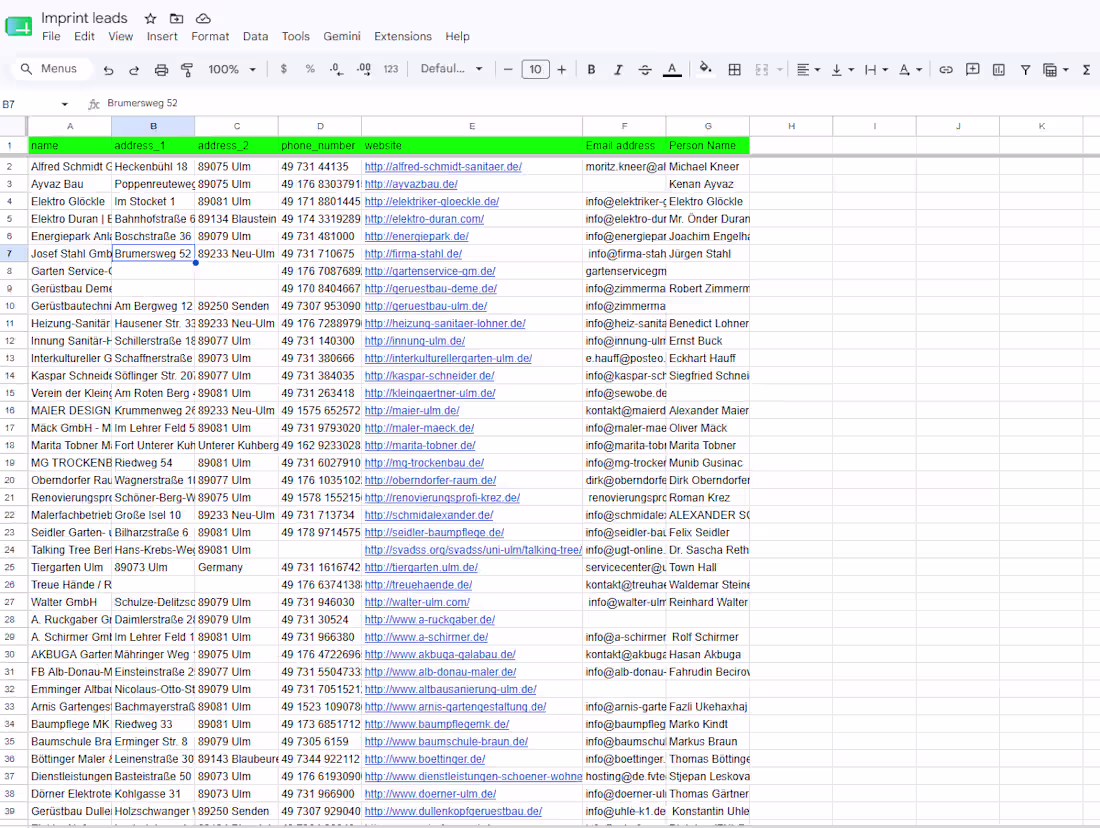Open the zoom 100% dropdown
The width and height of the screenshot is (1100, 828).
232,69
